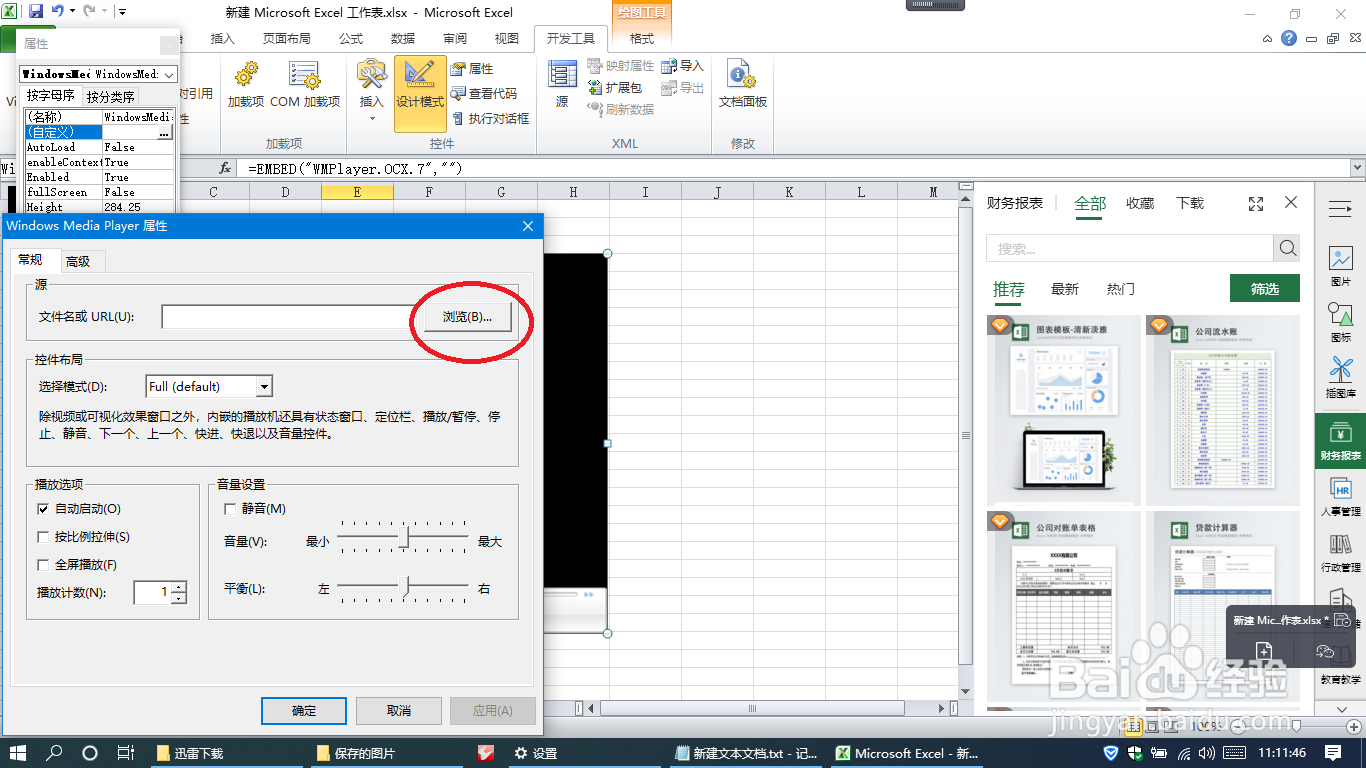Image resolution: width=1366 pixels, height=768 pixels.
Task: Click 取消 cancel button
Action: click(x=398, y=710)
